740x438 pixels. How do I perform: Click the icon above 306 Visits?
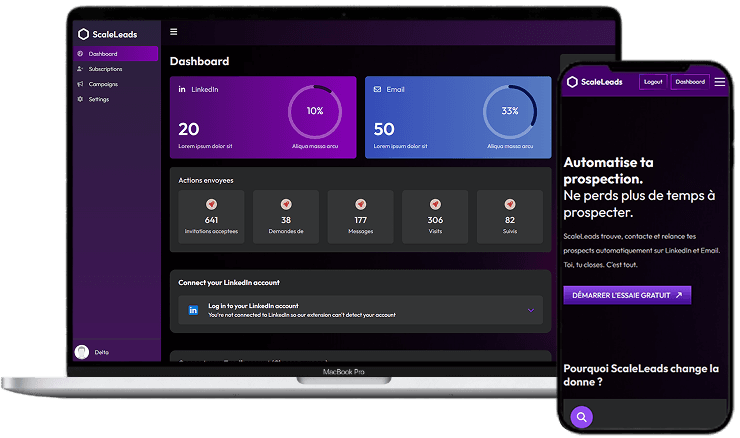(x=435, y=204)
